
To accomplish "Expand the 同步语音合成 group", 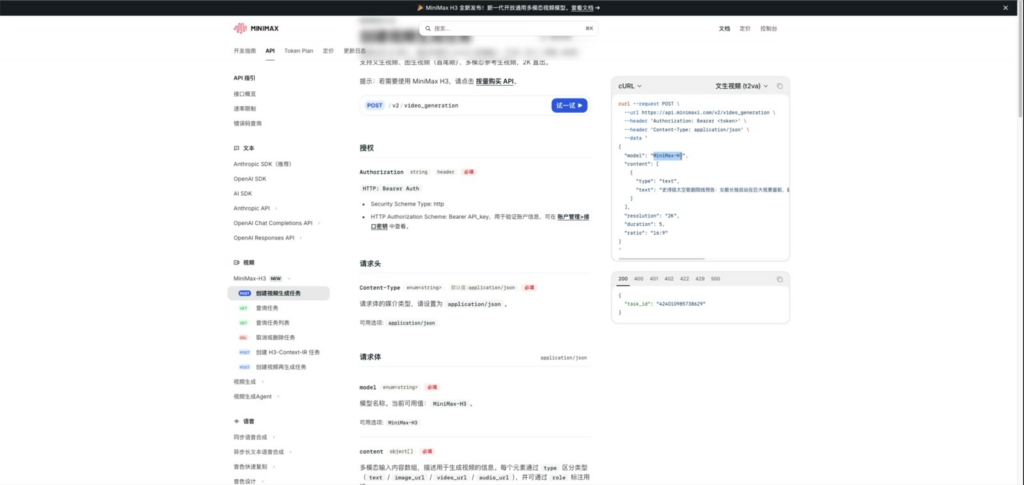I will point(254,437).
